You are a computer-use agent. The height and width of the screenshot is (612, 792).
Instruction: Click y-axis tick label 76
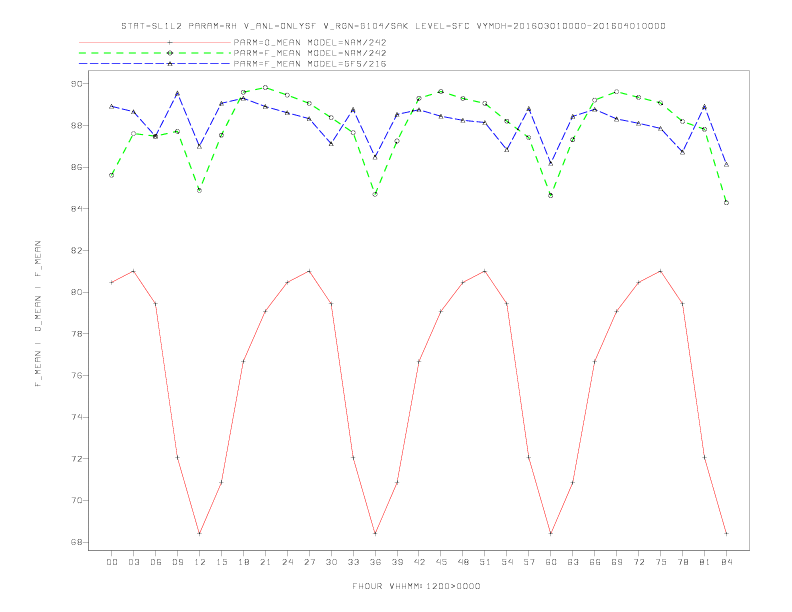click(x=76, y=376)
